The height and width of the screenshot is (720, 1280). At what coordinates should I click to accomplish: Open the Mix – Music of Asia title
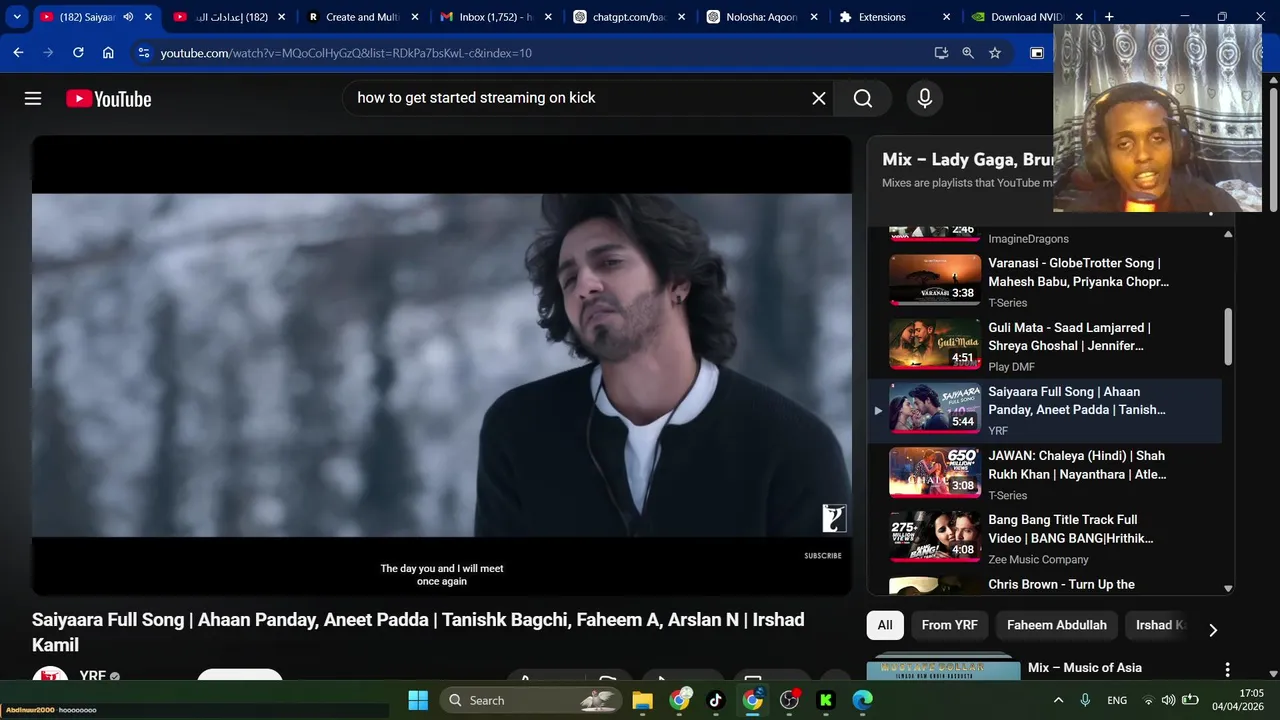coord(1084,667)
